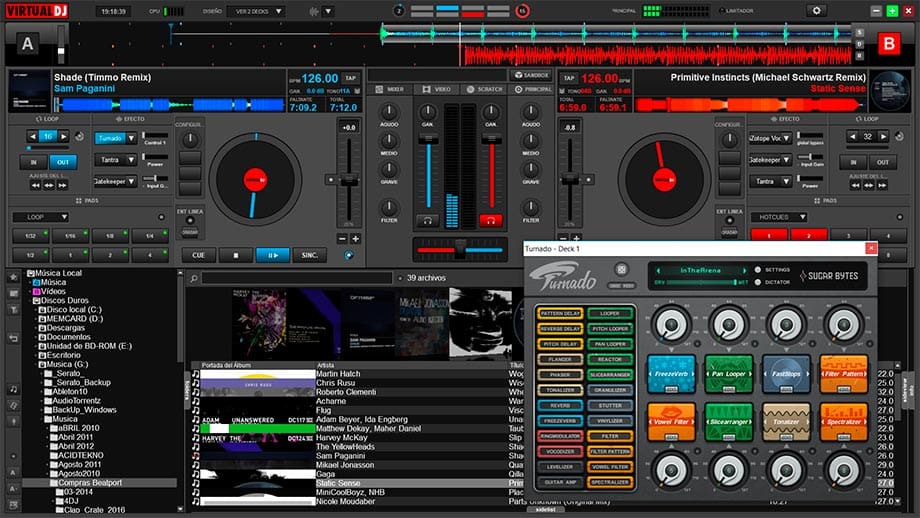920x518 pixels.
Task: Collapse the Discos Duros tree node
Action: [x=29, y=300]
